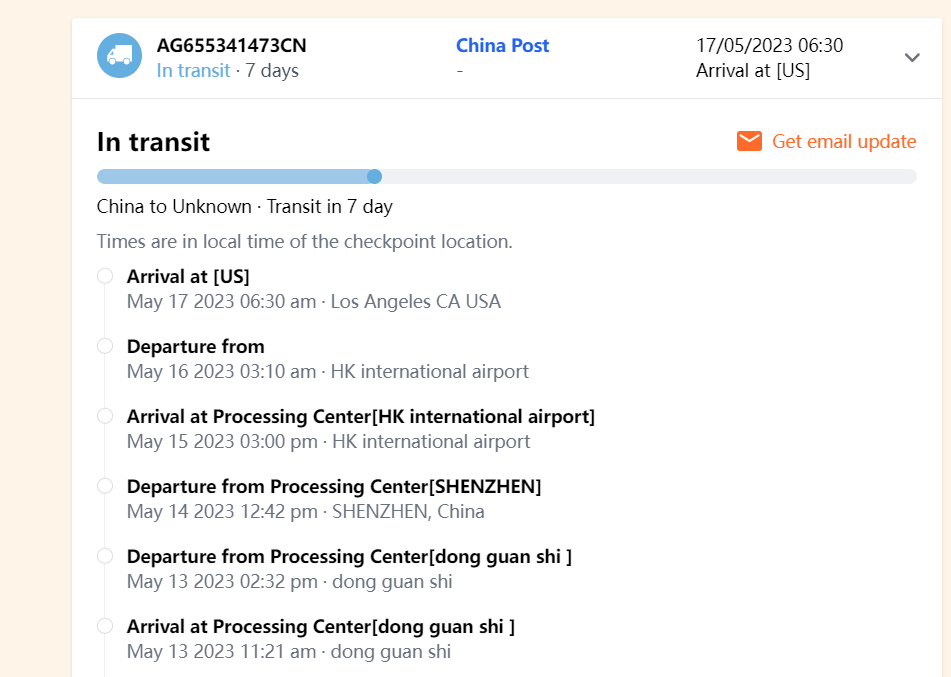This screenshot has width=951, height=677.
Task: Click the 17/05/2023 06:30 latest update
Action: pos(769,45)
